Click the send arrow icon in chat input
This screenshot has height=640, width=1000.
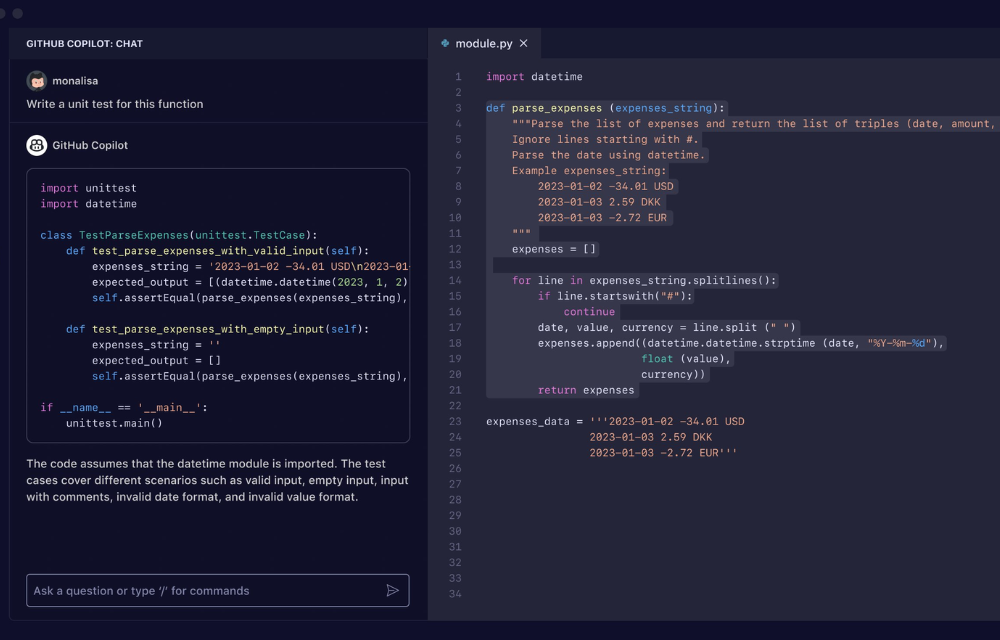pyautogui.click(x=392, y=591)
